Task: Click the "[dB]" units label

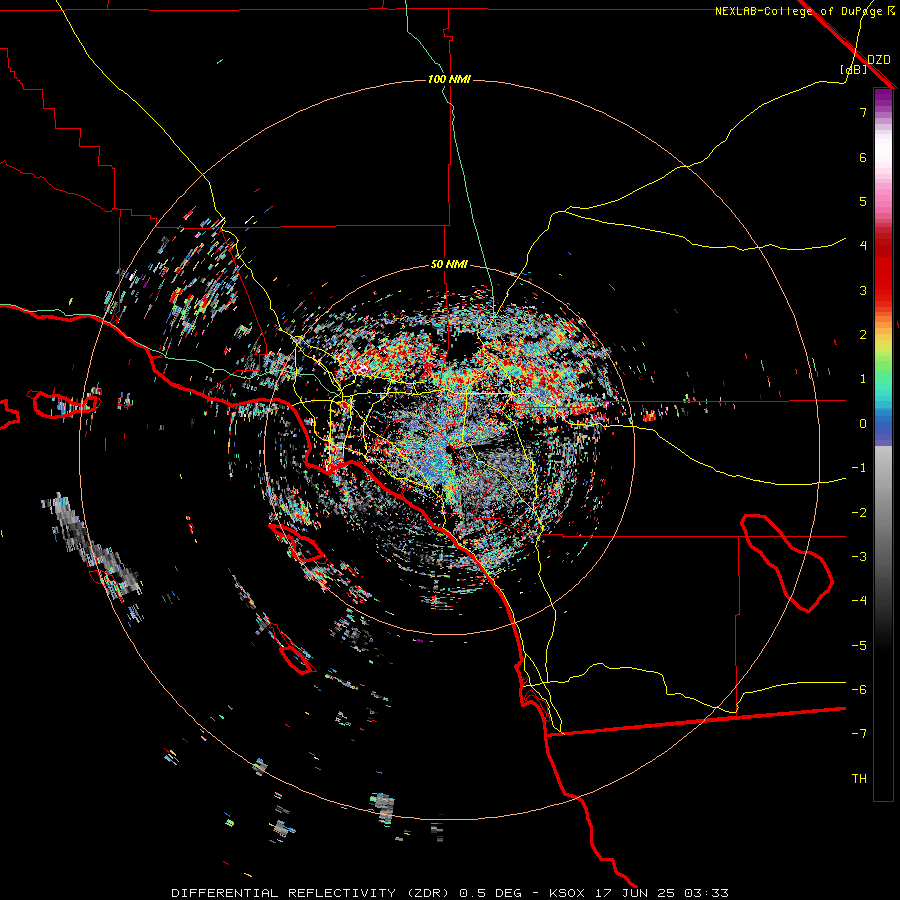Action: (854, 69)
